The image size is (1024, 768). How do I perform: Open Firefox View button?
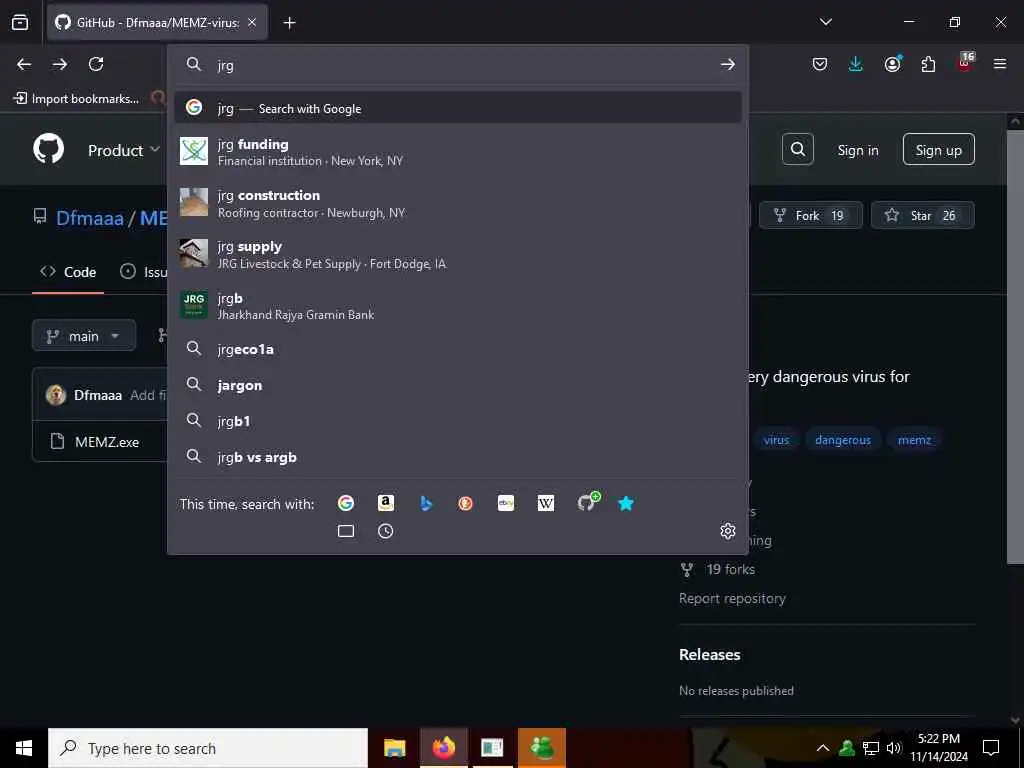(x=20, y=22)
